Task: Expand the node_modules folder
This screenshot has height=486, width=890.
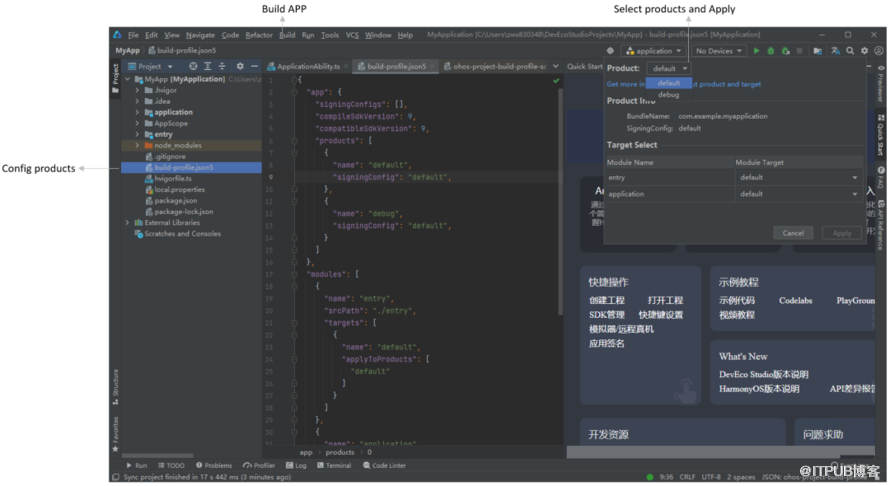Action: 137,146
